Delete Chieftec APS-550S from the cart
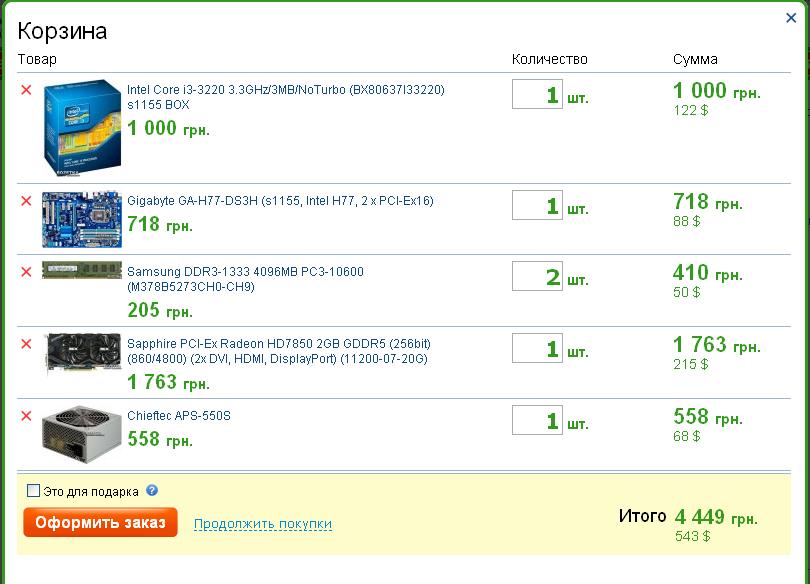The width and height of the screenshot is (810, 584). pyautogui.click(x=26, y=416)
